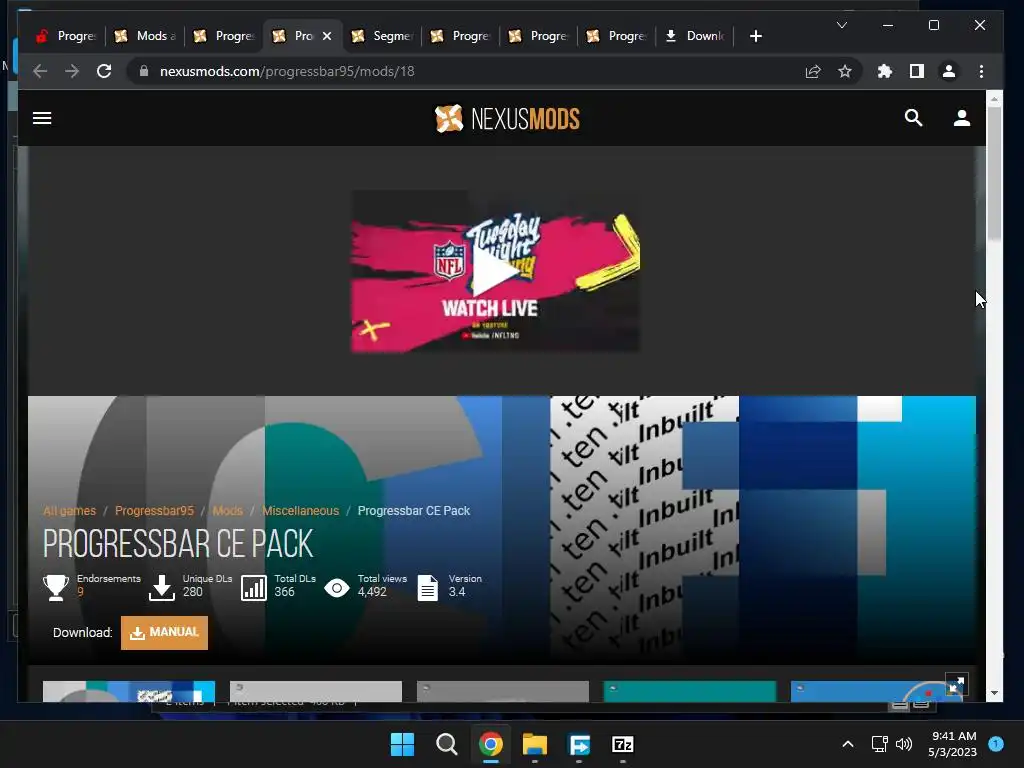The width and height of the screenshot is (1024, 768).
Task: Switch to the Mods a tab
Action: click(x=145, y=36)
